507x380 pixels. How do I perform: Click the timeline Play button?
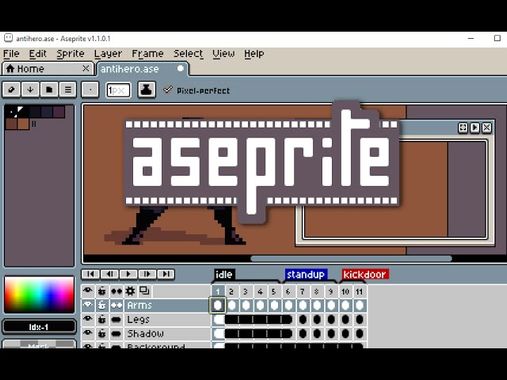pos(128,274)
